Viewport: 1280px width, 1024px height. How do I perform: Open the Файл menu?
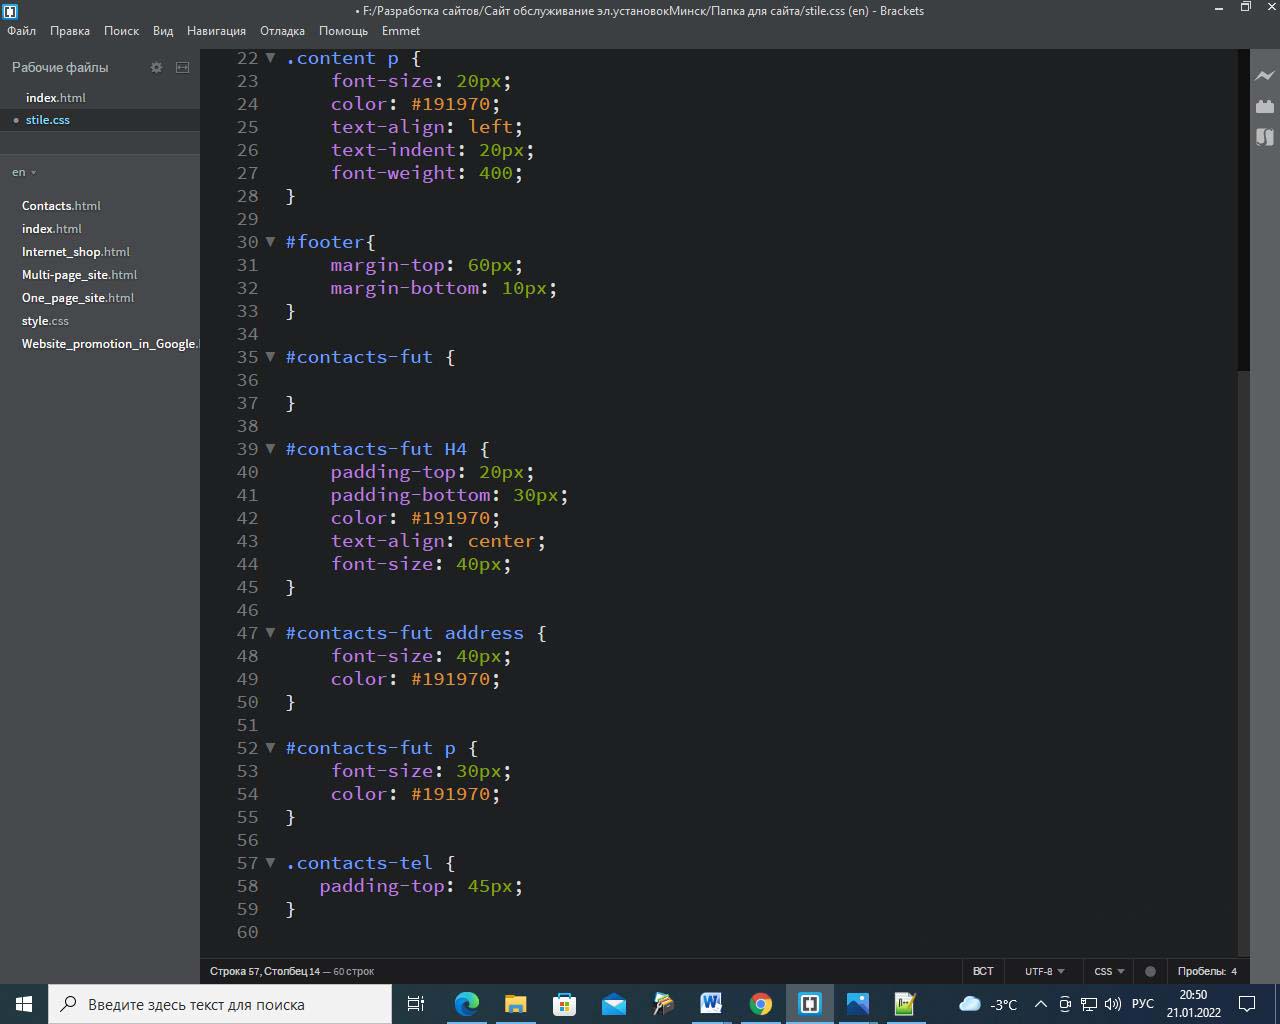pyautogui.click(x=21, y=31)
